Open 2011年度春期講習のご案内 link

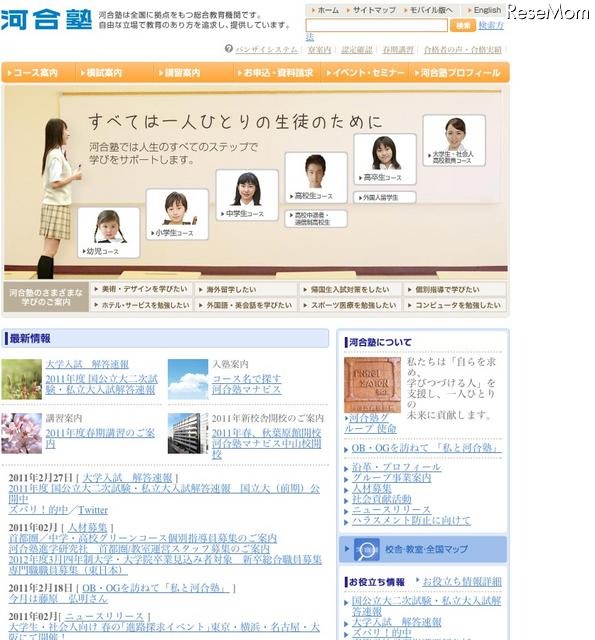(x=100, y=438)
